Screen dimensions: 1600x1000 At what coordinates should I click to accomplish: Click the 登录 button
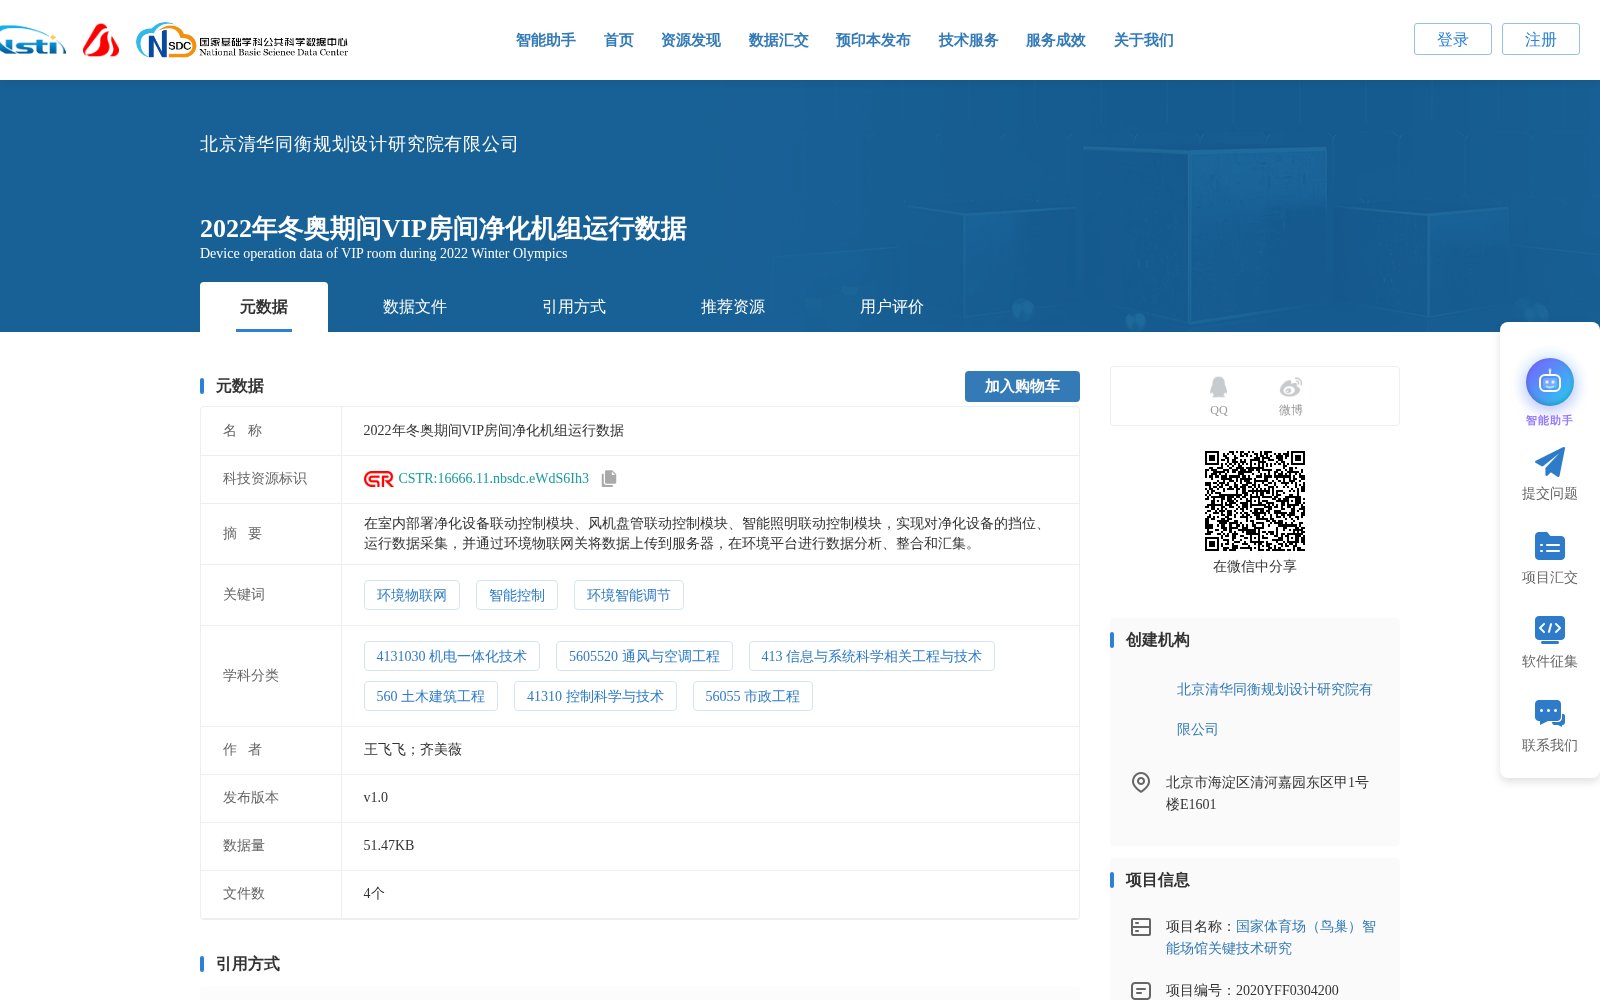[1452, 39]
